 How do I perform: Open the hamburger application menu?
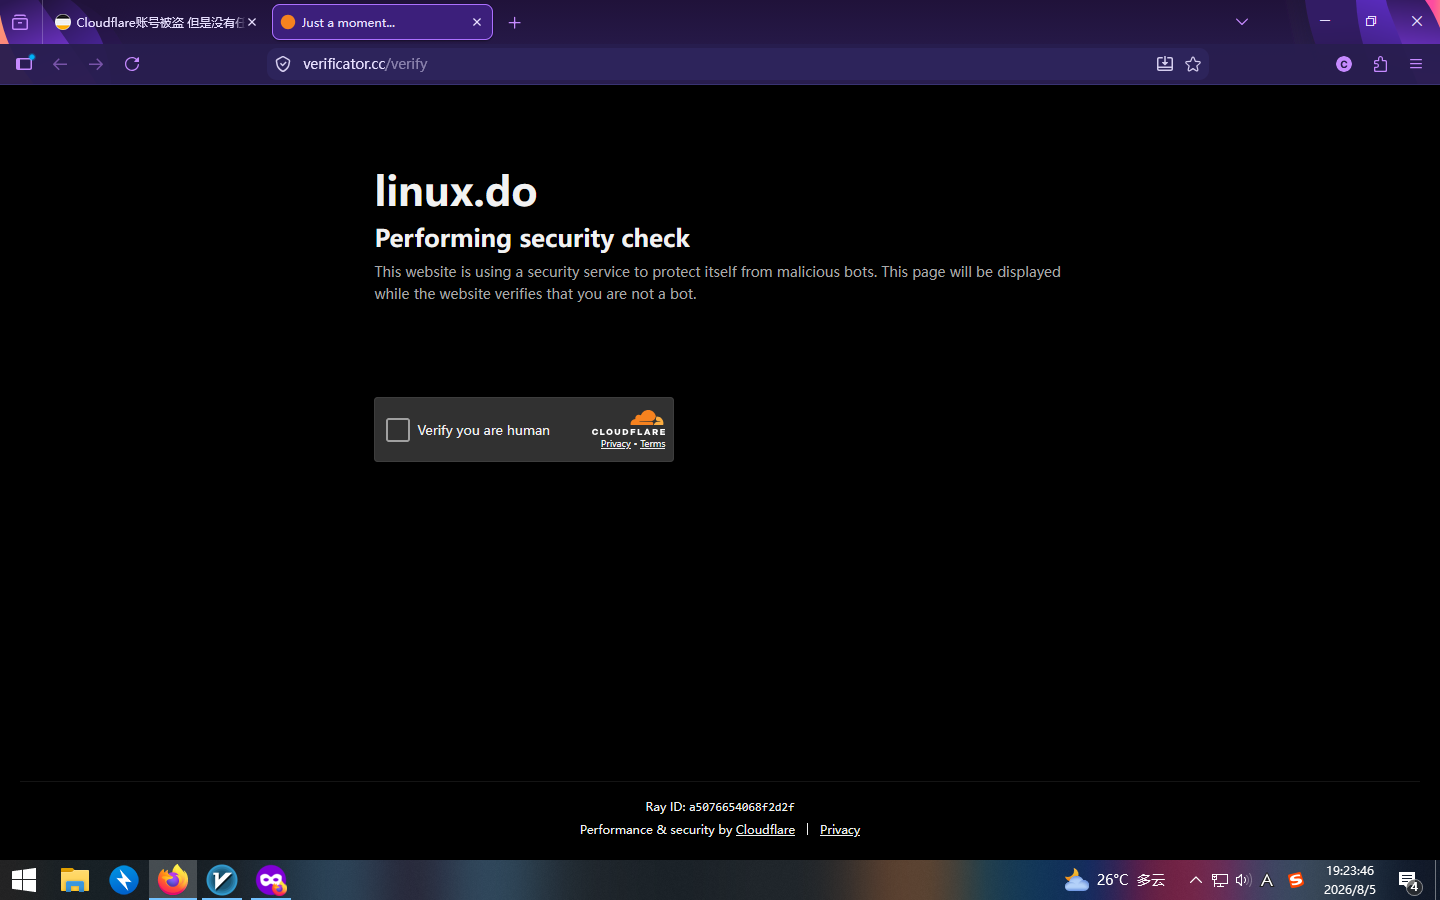pyautogui.click(x=1416, y=64)
